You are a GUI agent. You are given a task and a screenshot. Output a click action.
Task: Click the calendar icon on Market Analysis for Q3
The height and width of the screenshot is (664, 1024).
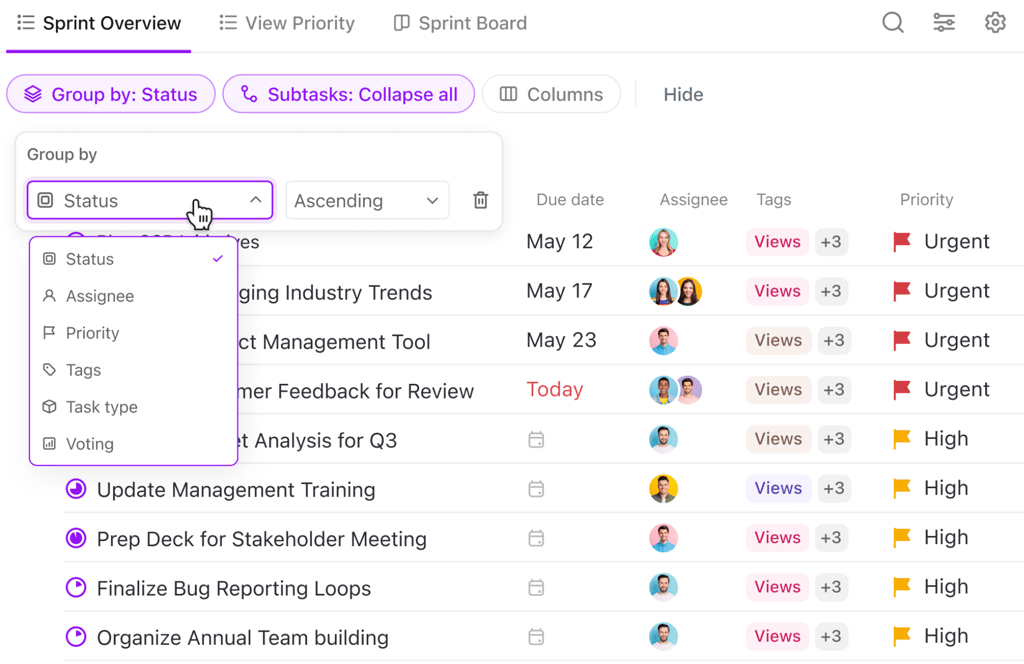click(x=536, y=439)
